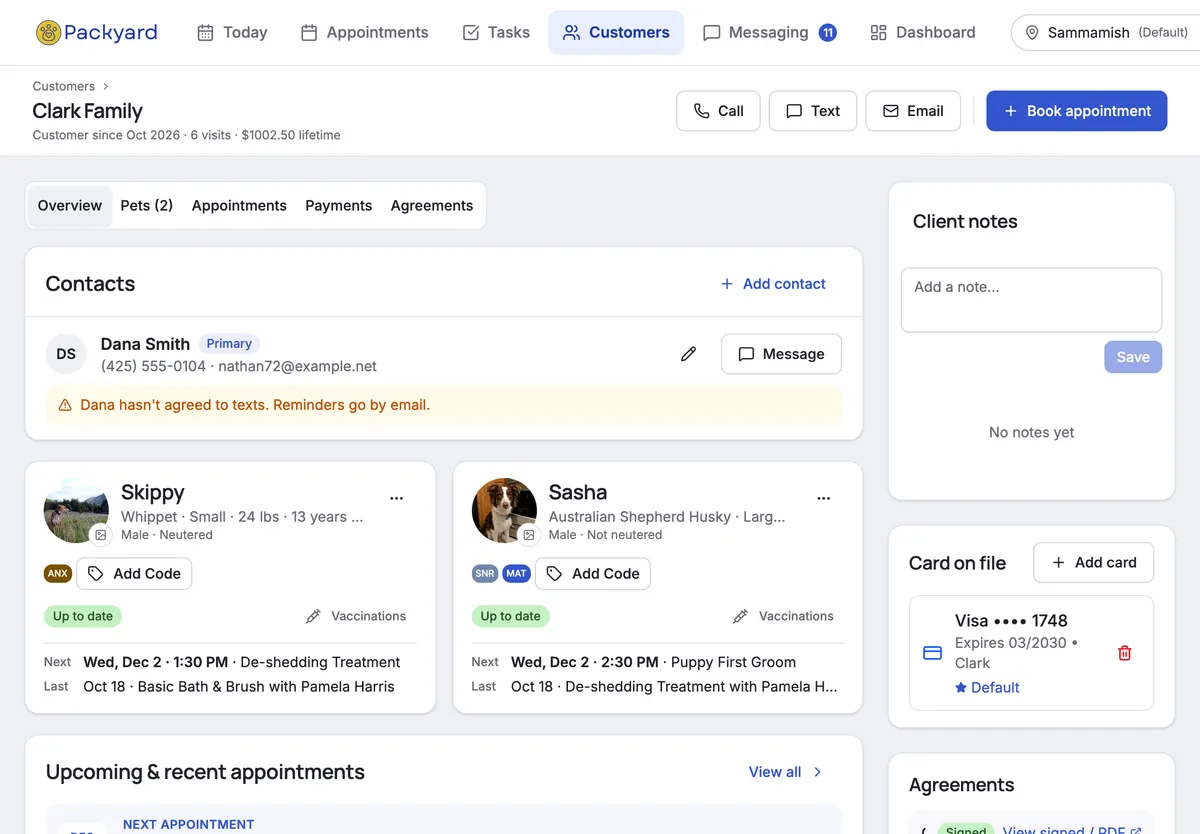The image size is (1200, 834).
Task: Message Dana Smith
Action: (781, 354)
